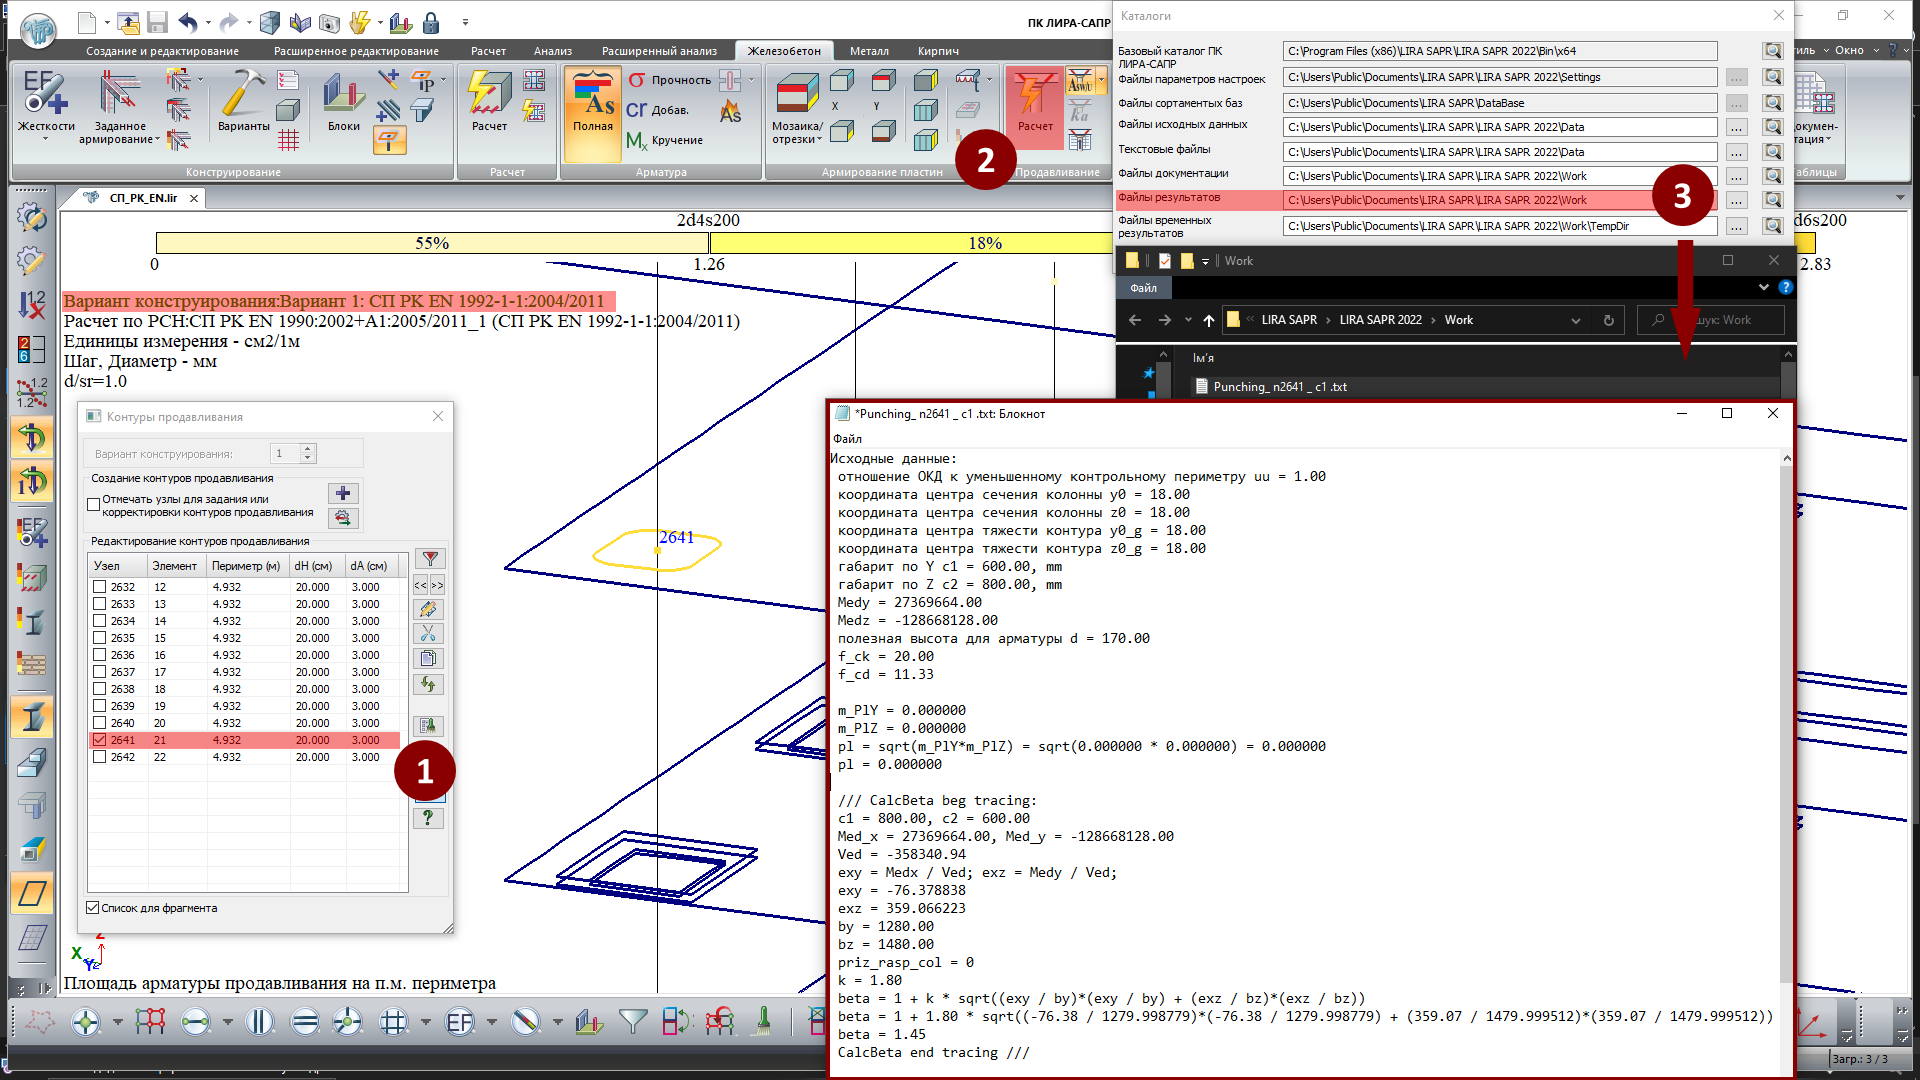The image size is (1920, 1080).
Task: Open the Металл ribbon tab
Action: [x=868, y=51]
